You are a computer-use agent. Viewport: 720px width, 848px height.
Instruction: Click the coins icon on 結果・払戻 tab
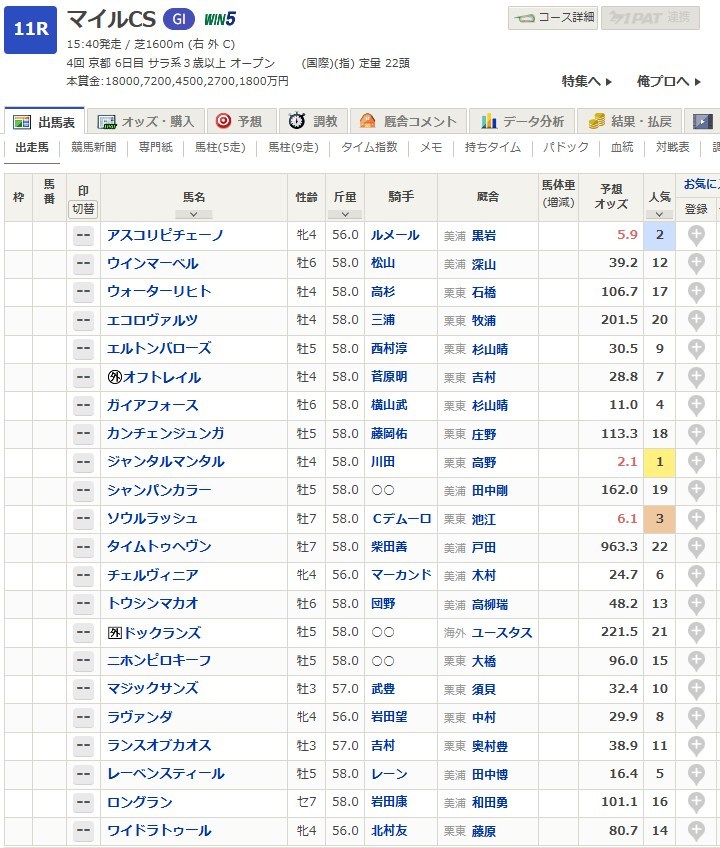click(x=597, y=121)
